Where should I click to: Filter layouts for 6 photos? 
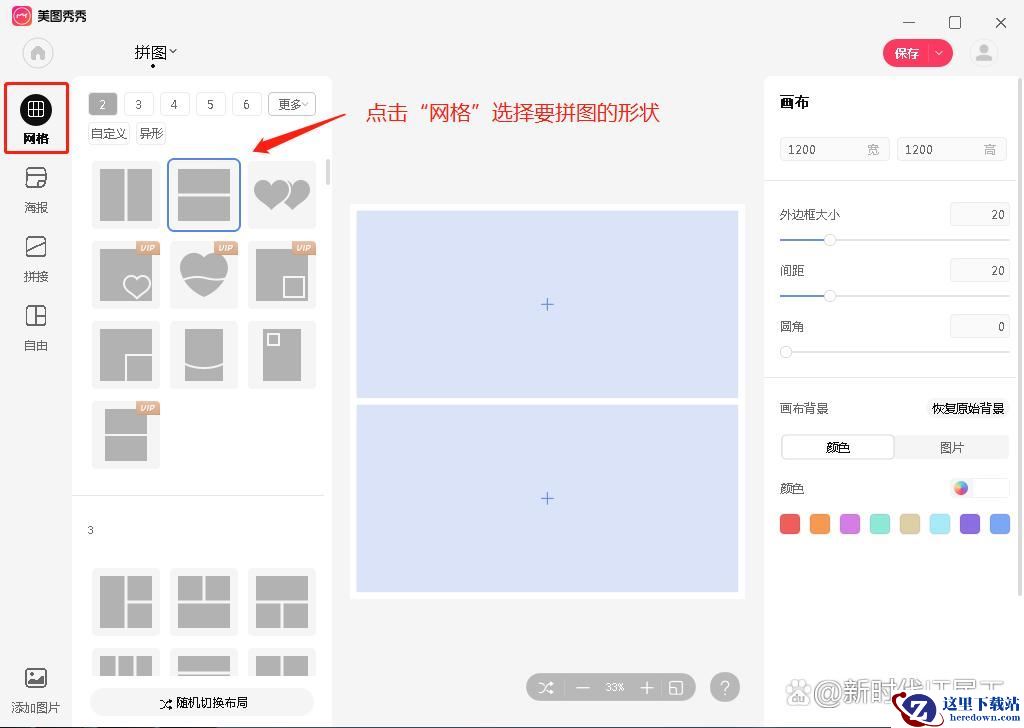[x=246, y=104]
